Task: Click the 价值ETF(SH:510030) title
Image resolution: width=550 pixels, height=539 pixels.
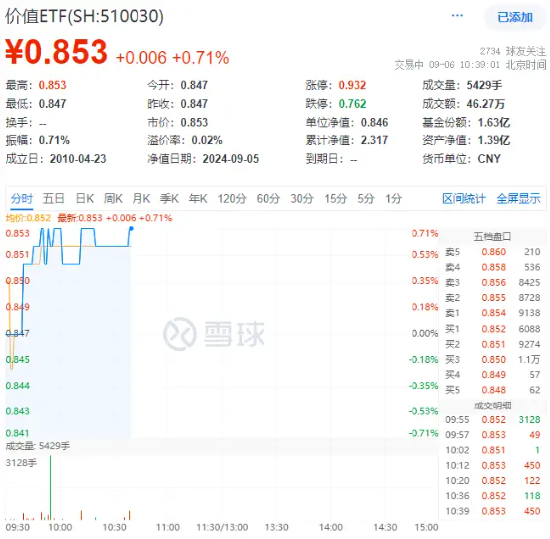Action: (84, 16)
